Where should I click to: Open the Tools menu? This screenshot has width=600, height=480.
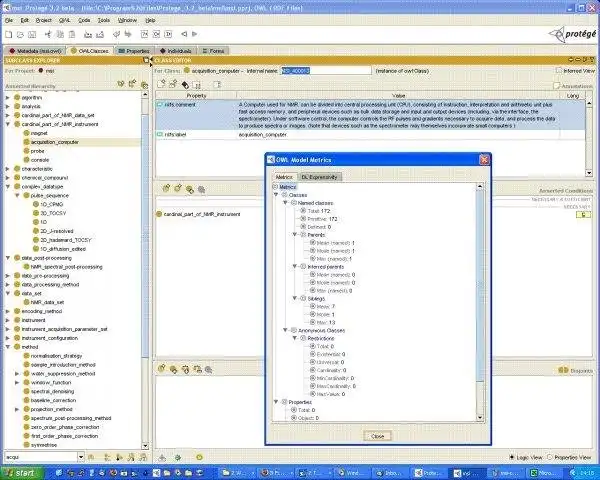pos(104,20)
